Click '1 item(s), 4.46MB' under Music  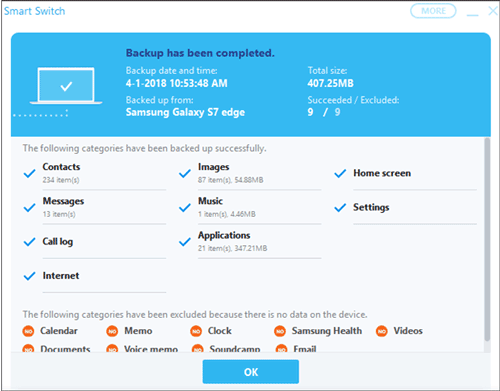[x=227, y=214]
